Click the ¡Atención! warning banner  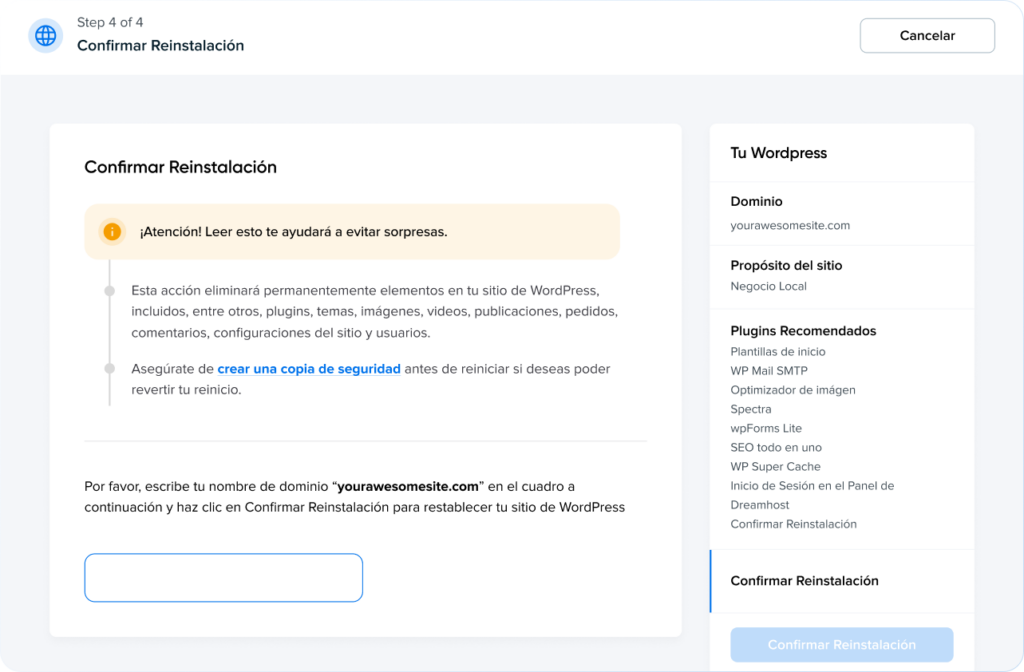351,232
